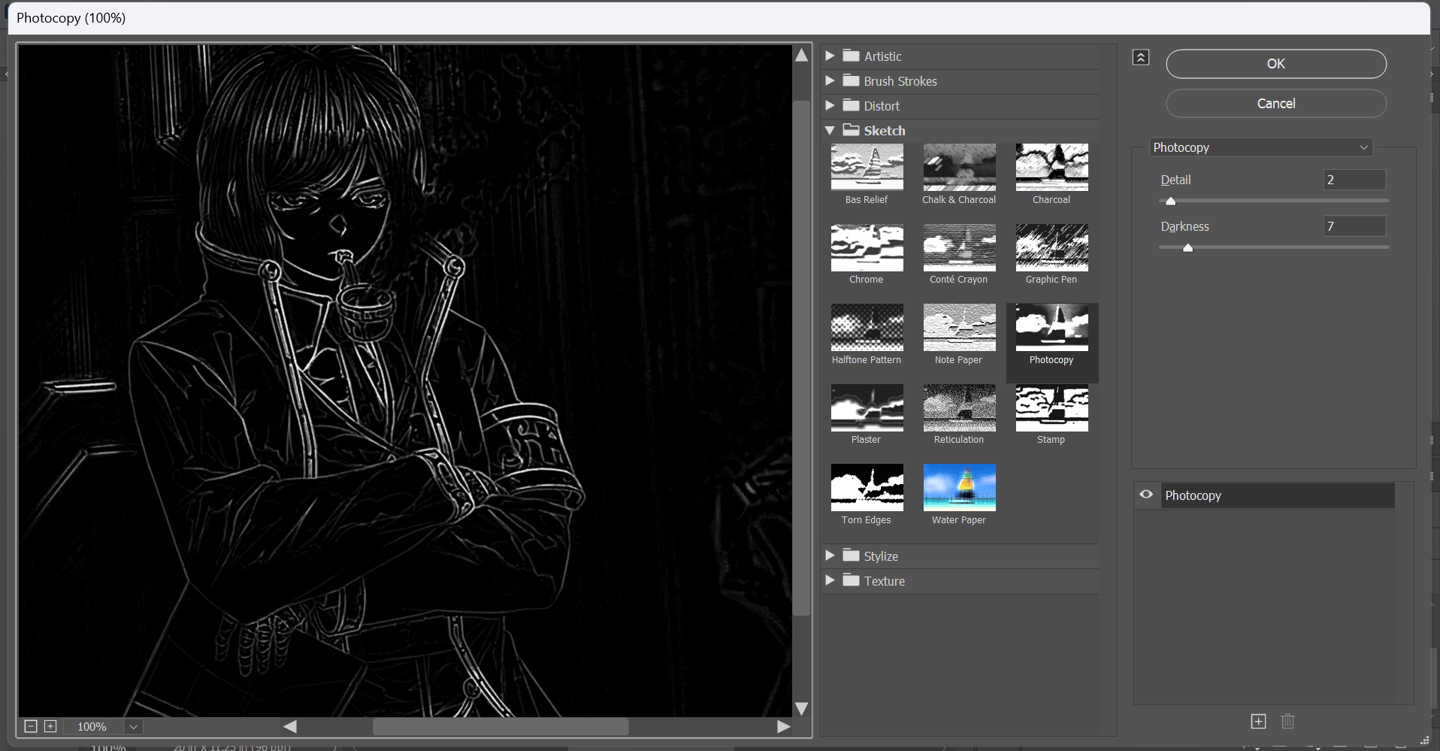1440x751 pixels.
Task: Expand the Artistic filter folder
Action: [x=830, y=56]
